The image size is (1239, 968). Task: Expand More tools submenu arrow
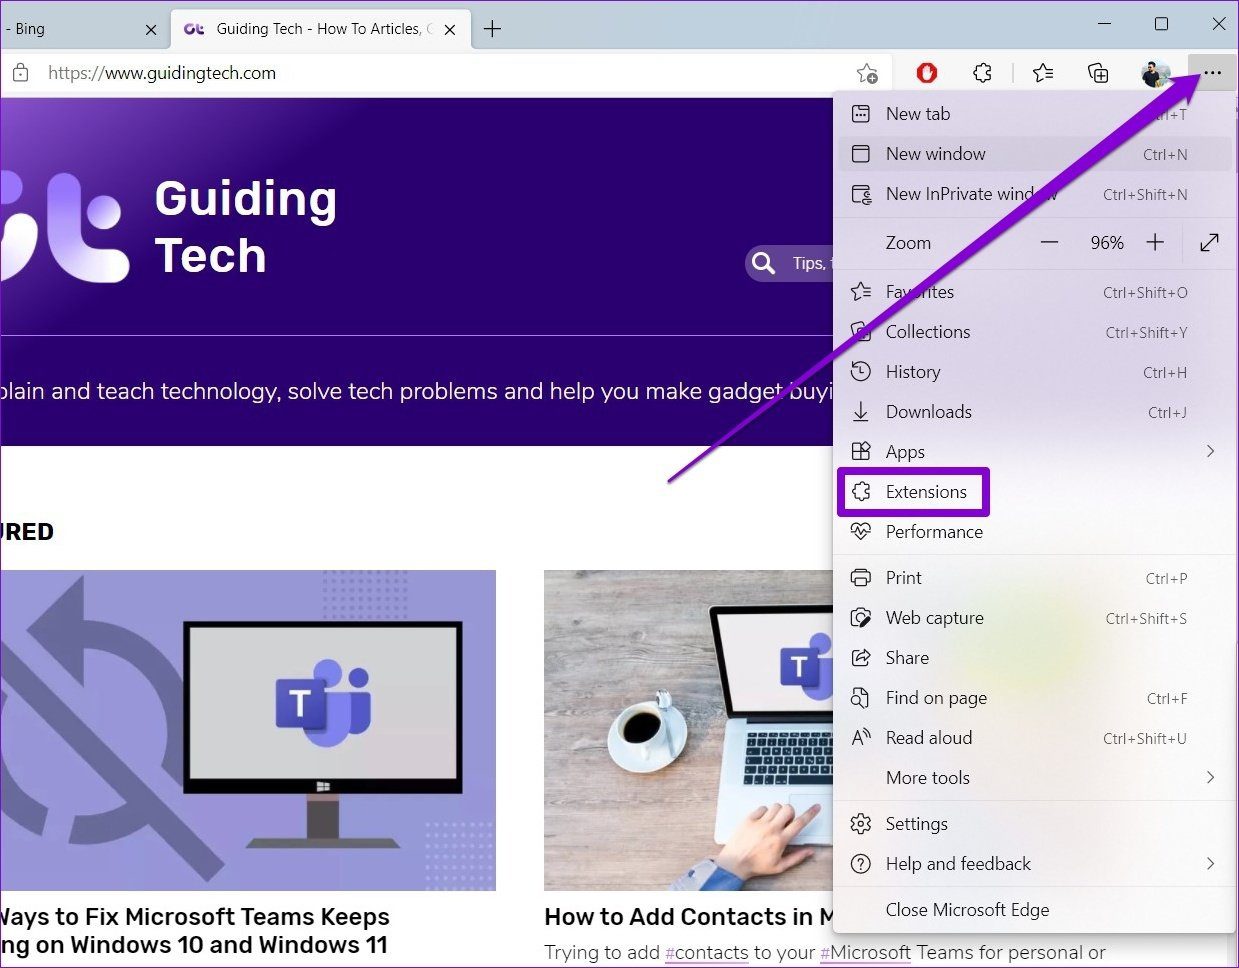[x=1210, y=778]
